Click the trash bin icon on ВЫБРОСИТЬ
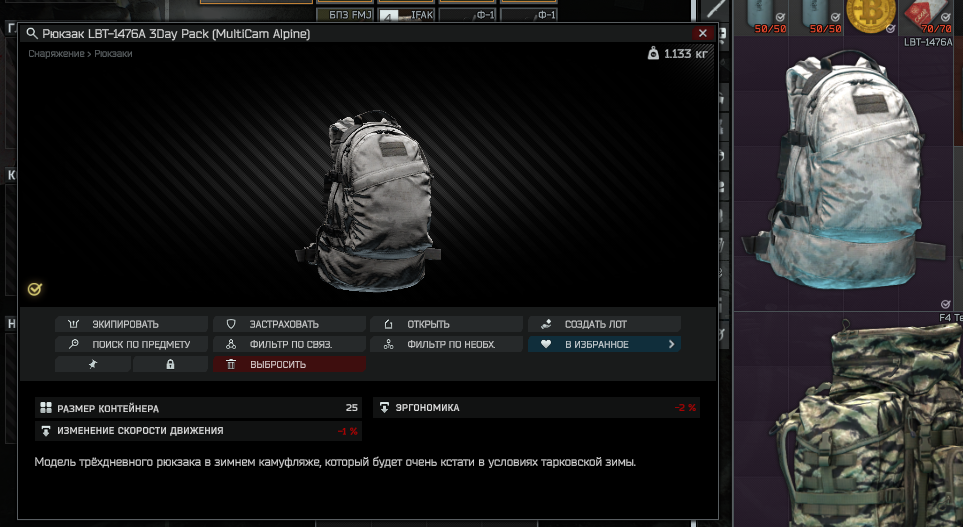This screenshot has height=527, width=963. (x=231, y=364)
